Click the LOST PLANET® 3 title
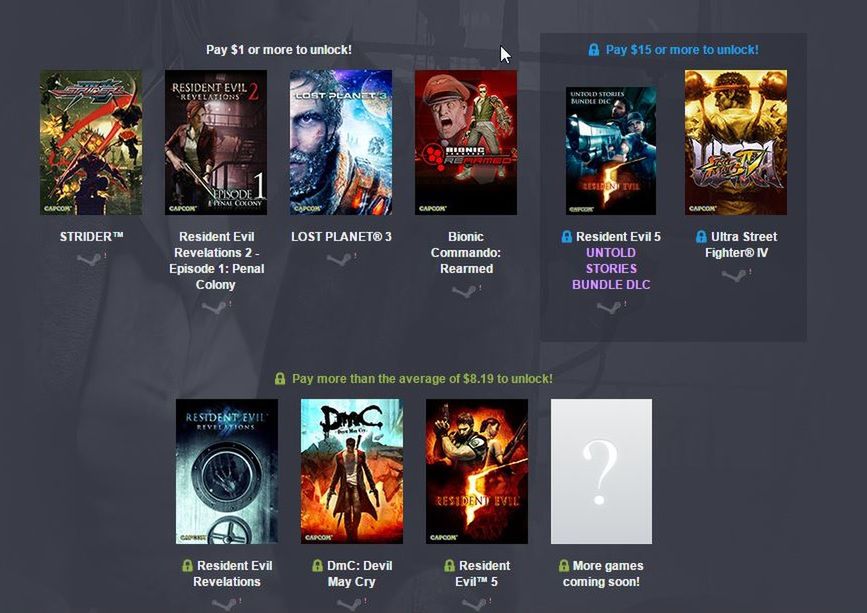The image size is (867, 613). (341, 237)
